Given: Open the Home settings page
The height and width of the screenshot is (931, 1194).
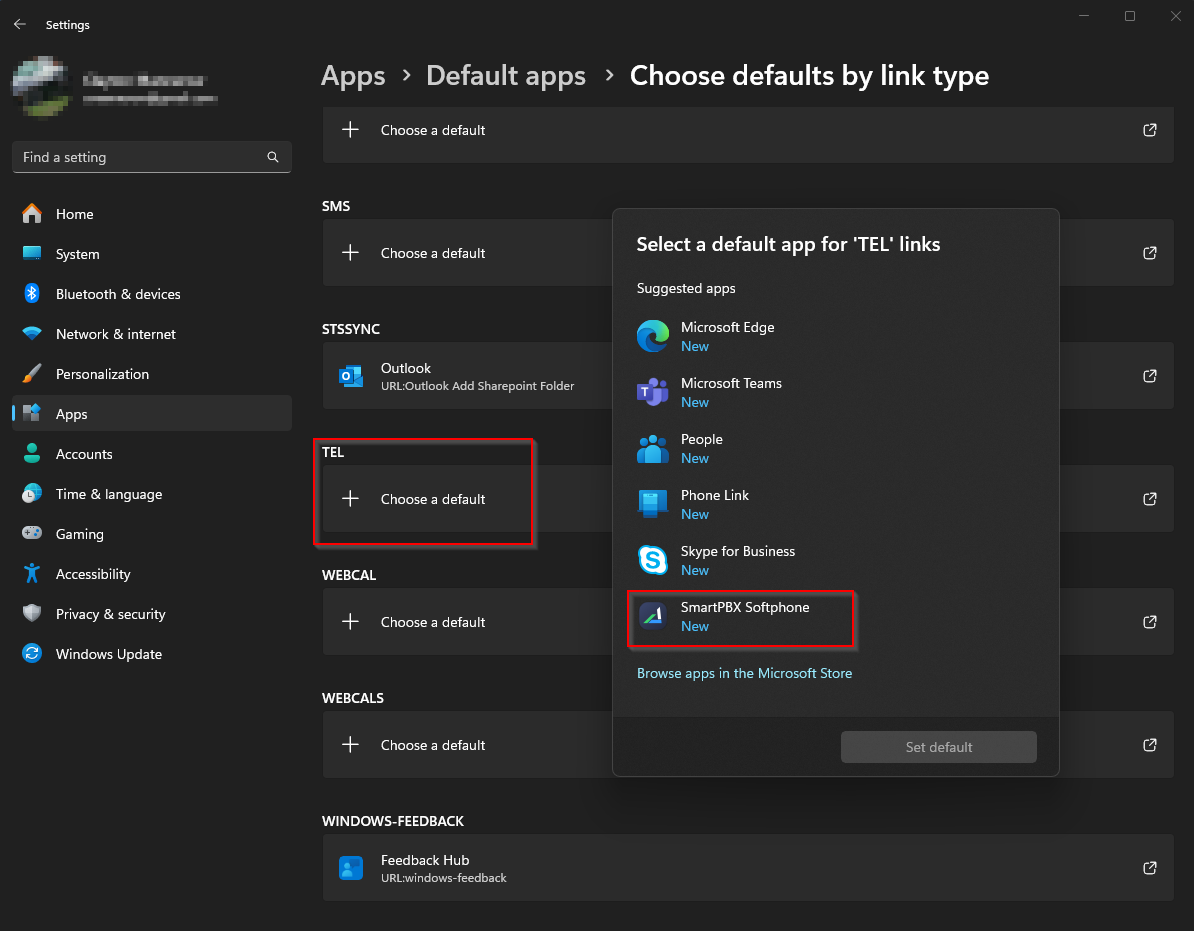Looking at the screenshot, I should point(152,214).
